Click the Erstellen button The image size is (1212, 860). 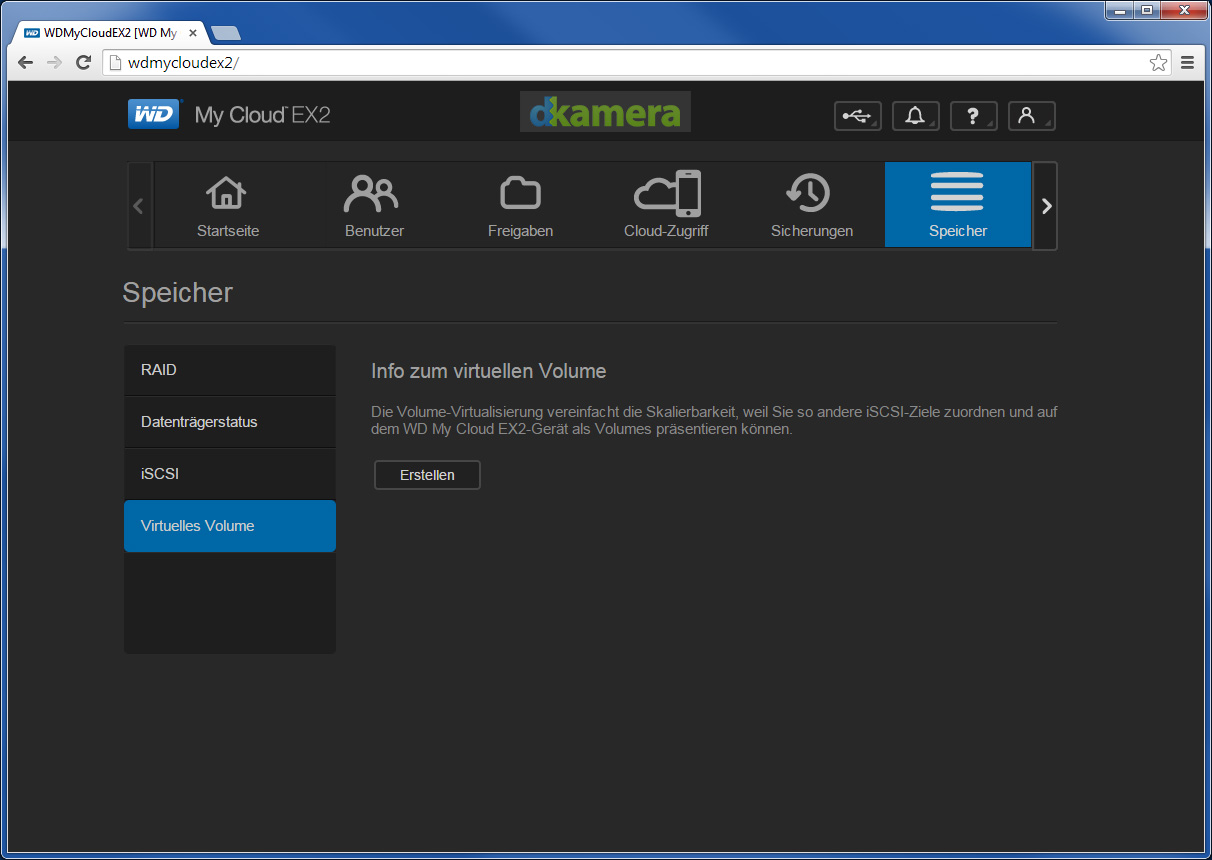coord(427,475)
